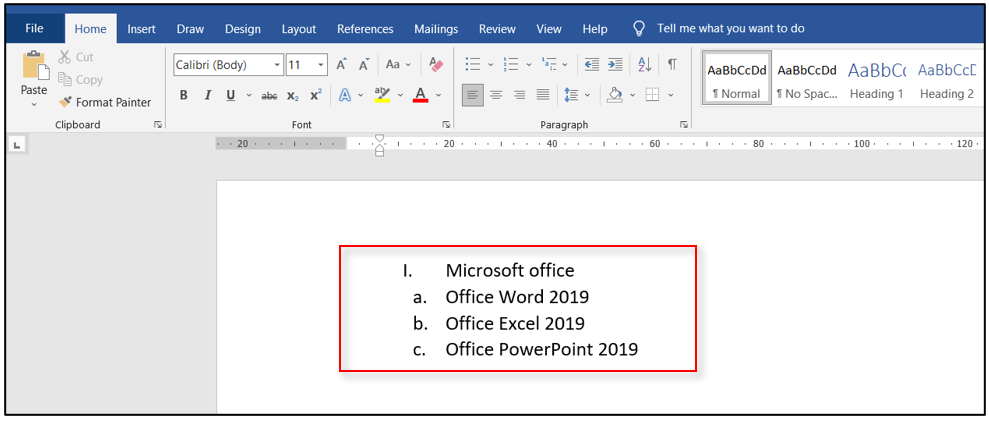Apply the Heading 1 style
This screenshot has width=989, height=423.
[877, 78]
